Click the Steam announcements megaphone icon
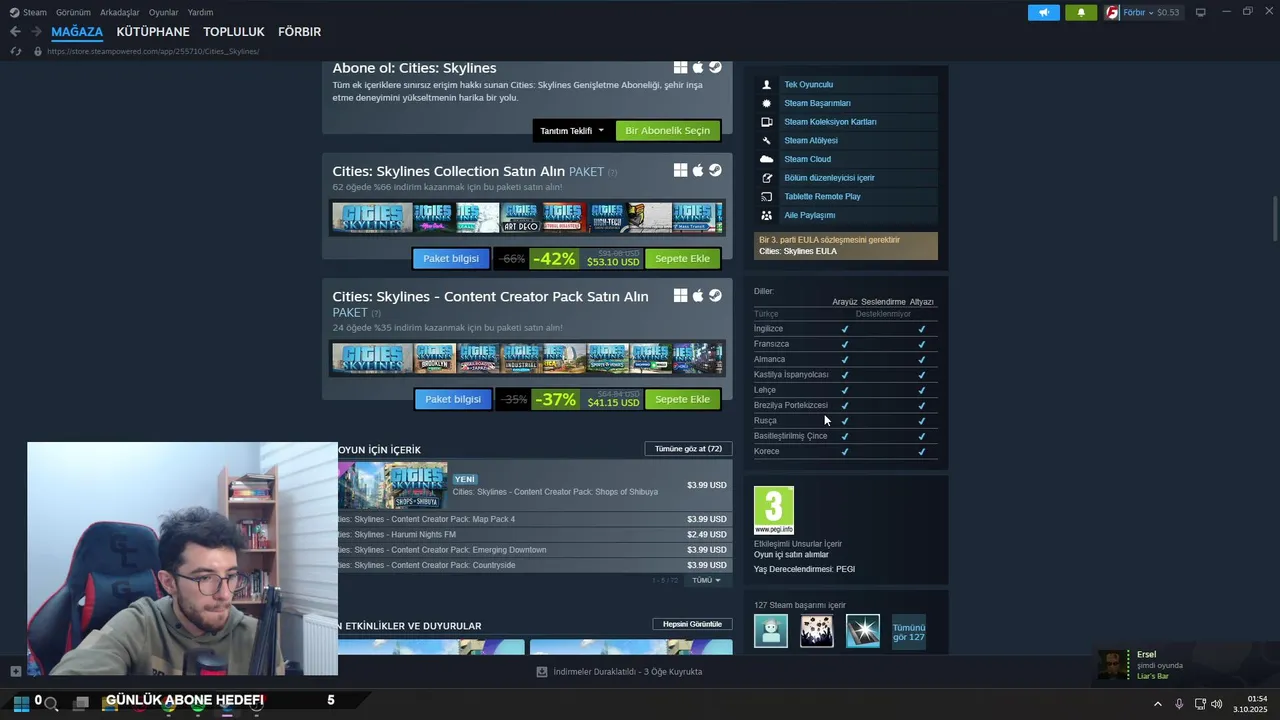 (x=1043, y=12)
